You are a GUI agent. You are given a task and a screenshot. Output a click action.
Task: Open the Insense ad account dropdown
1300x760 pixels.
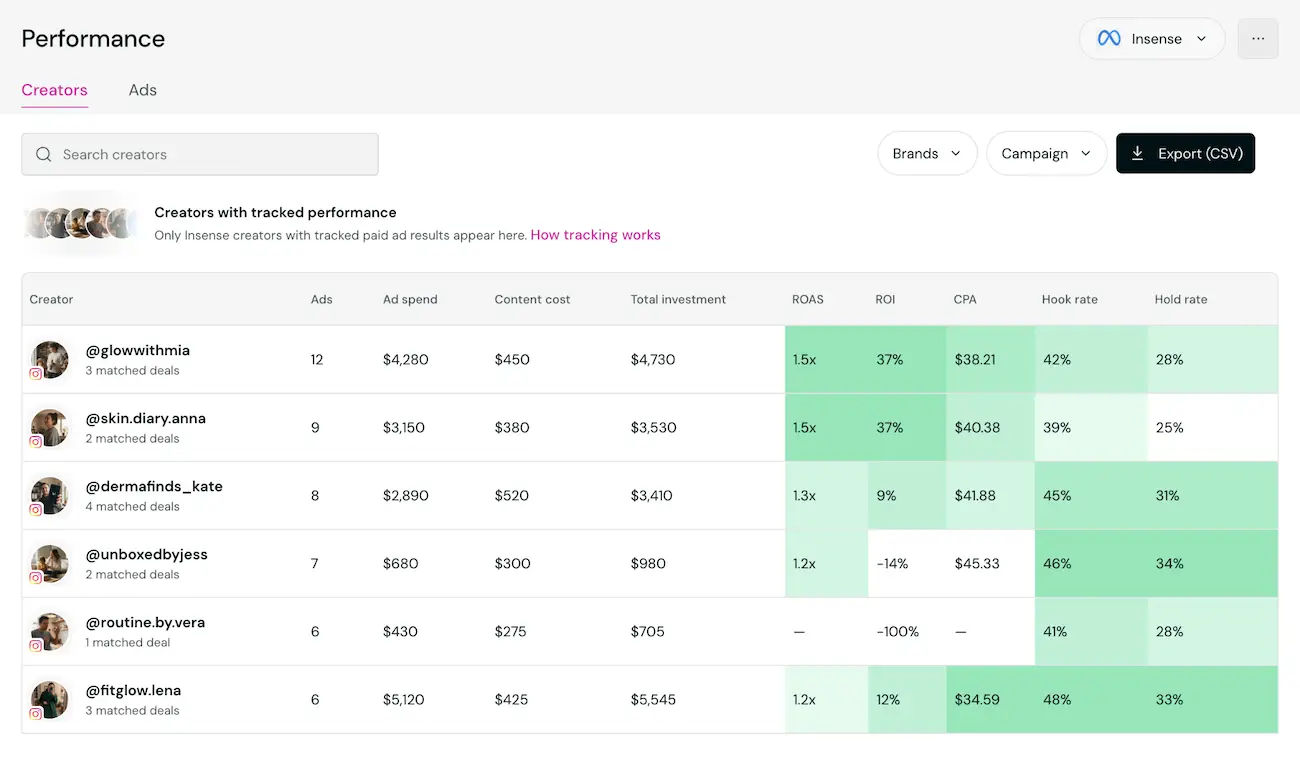pyautogui.click(x=1152, y=39)
